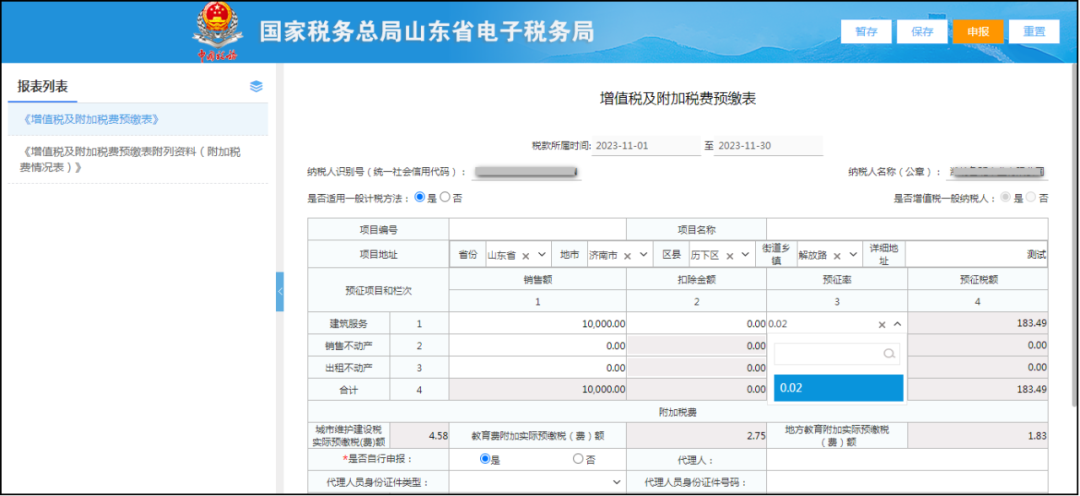The height and width of the screenshot is (496, 1080).
Task: Click the 暂存 button
Action: point(866,32)
